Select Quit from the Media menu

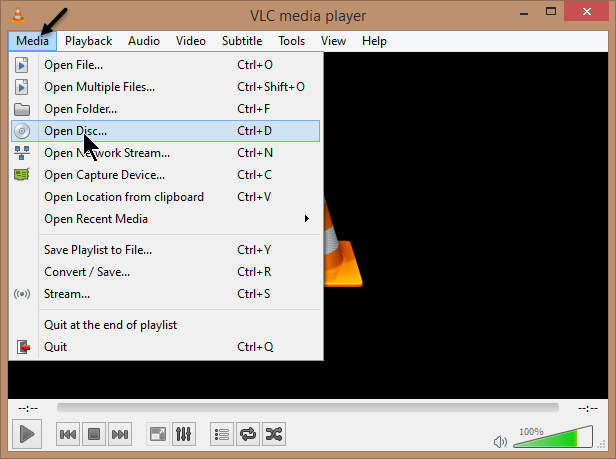coord(165,347)
